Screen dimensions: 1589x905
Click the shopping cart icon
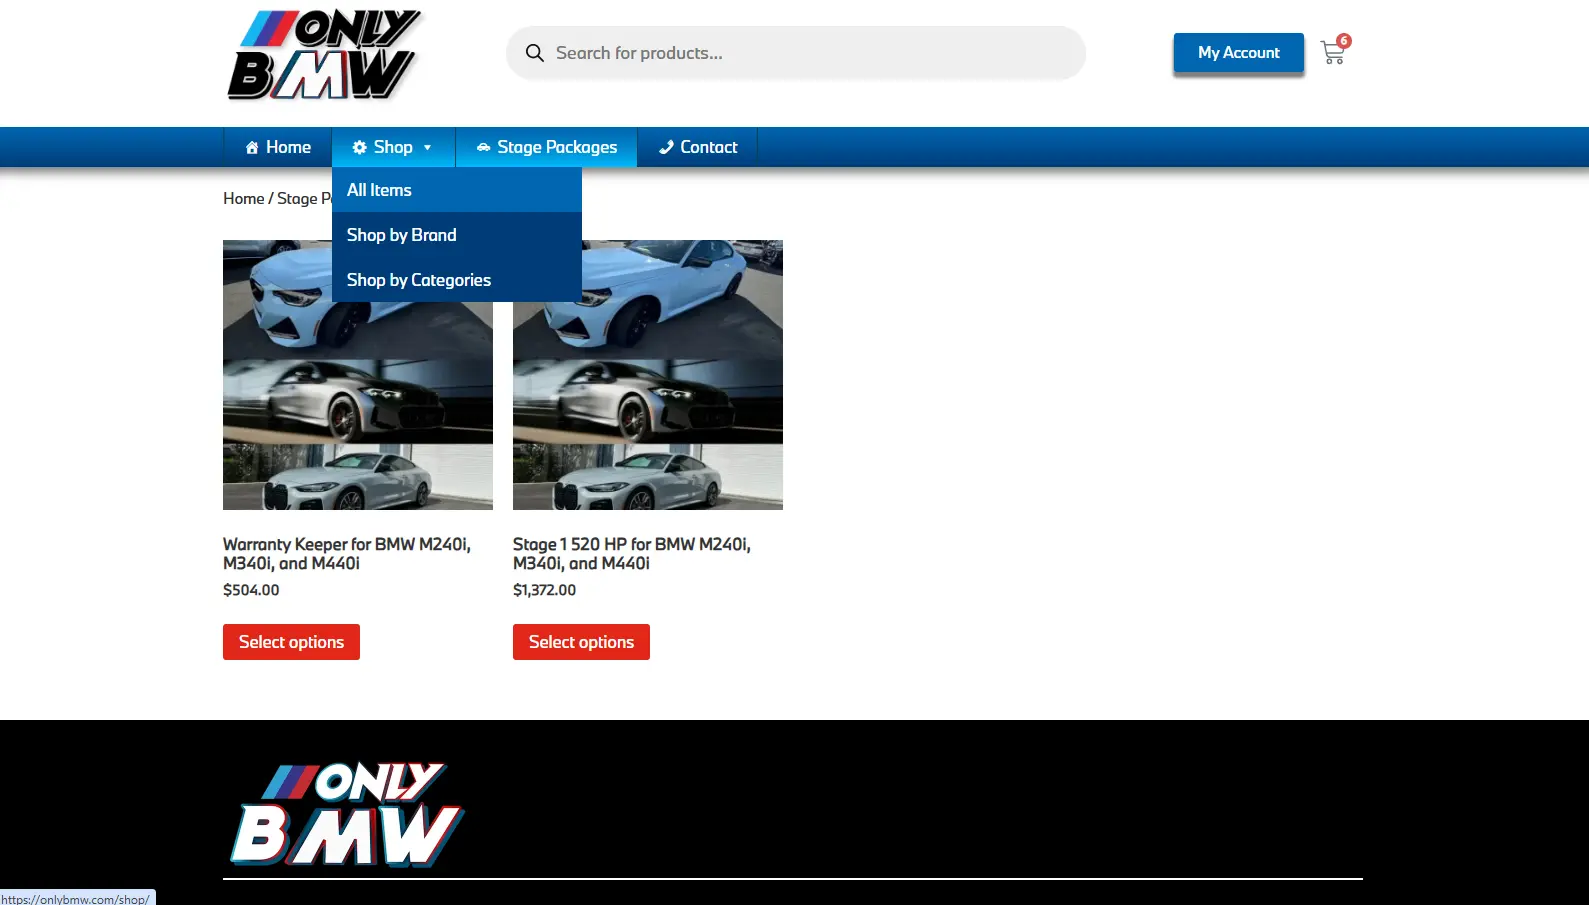click(x=1332, y=53)
